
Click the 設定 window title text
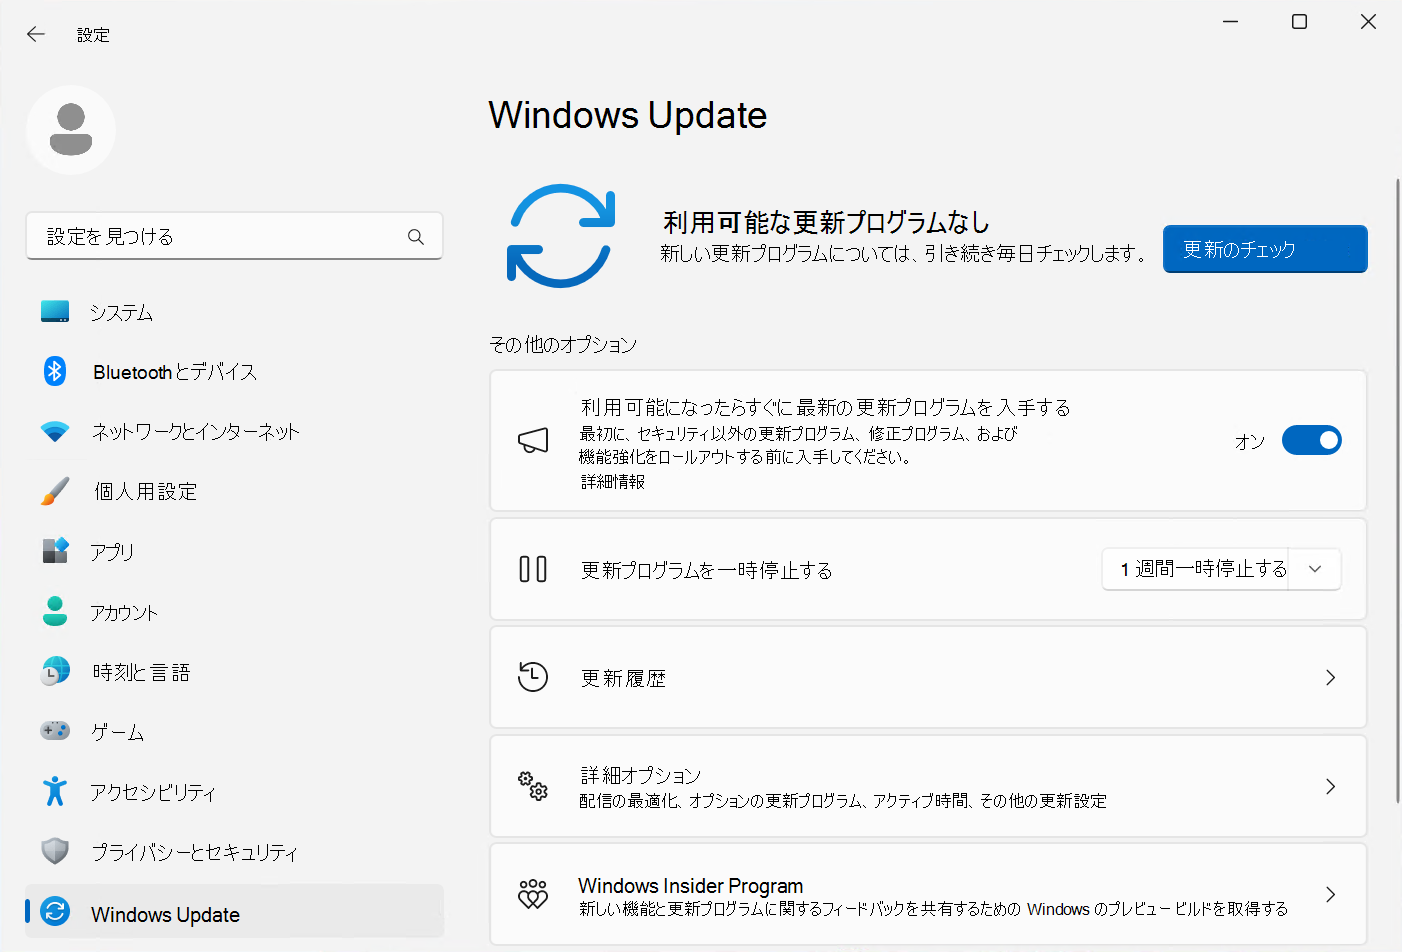click(x=93, y=35)
